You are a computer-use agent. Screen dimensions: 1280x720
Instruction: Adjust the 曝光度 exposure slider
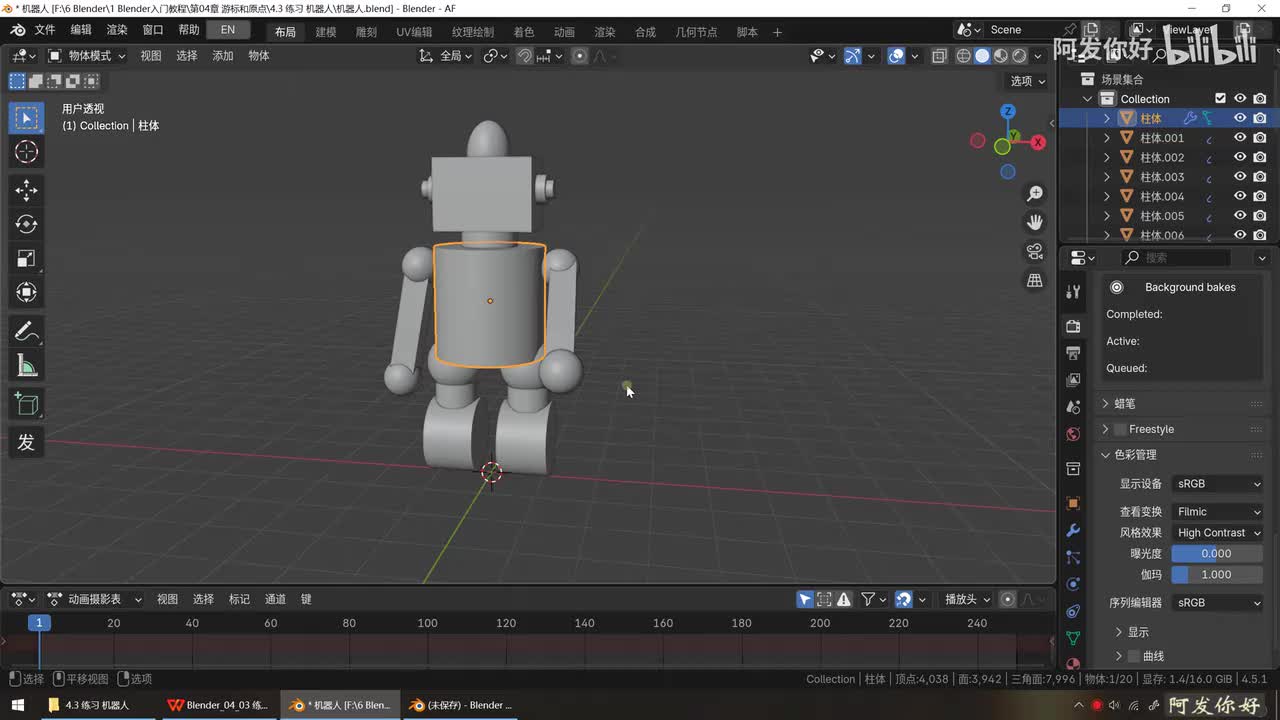coord(1216,553)
